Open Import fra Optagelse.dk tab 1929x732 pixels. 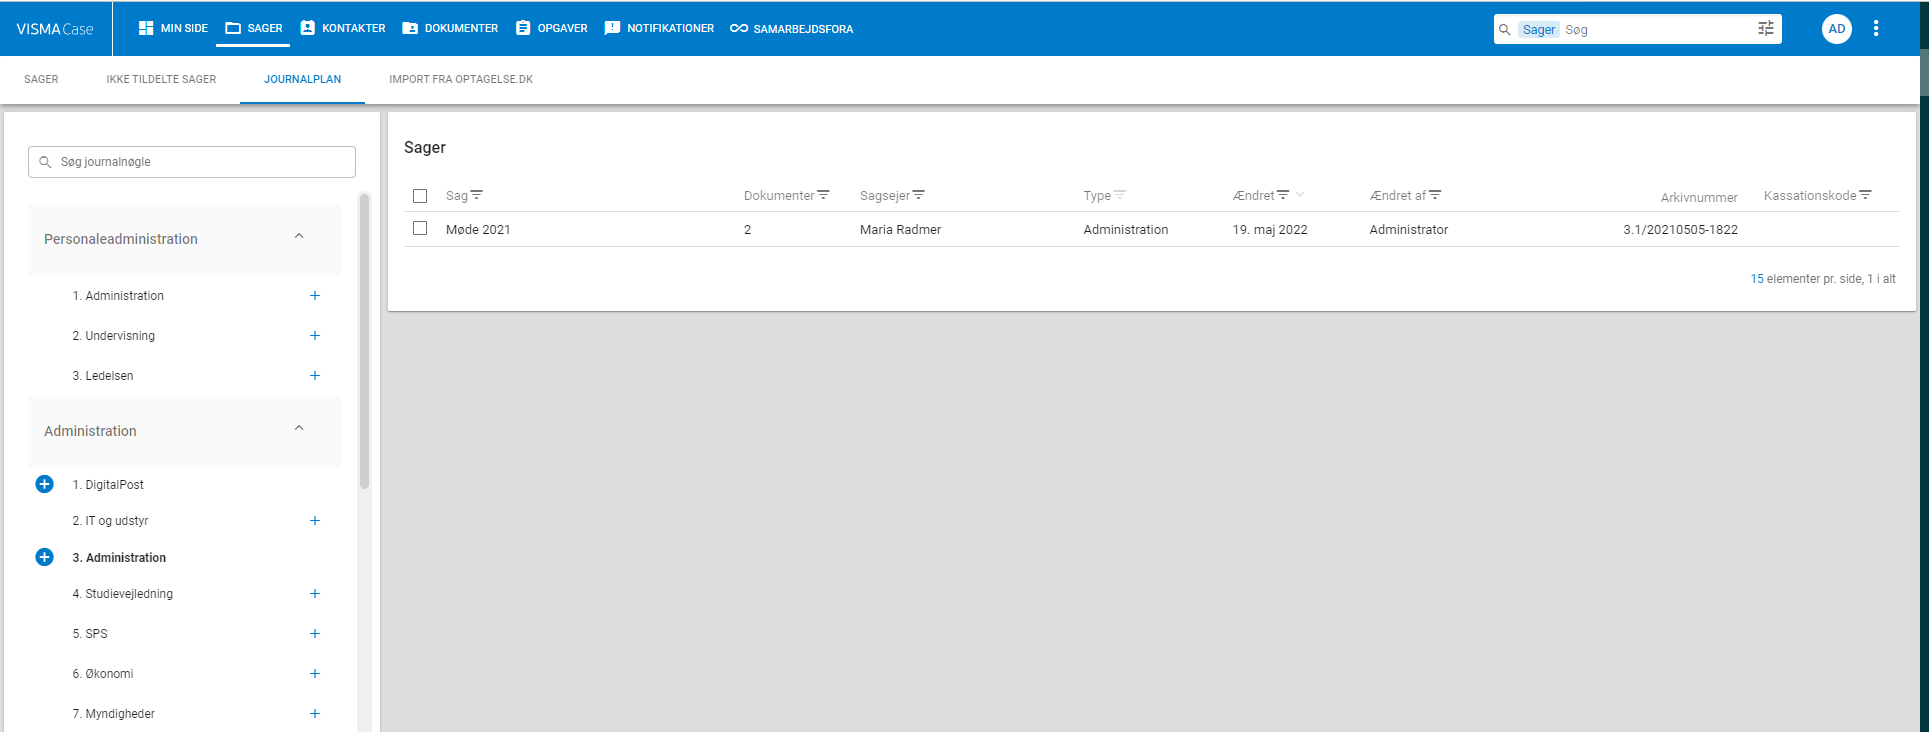tap(461, 79)
